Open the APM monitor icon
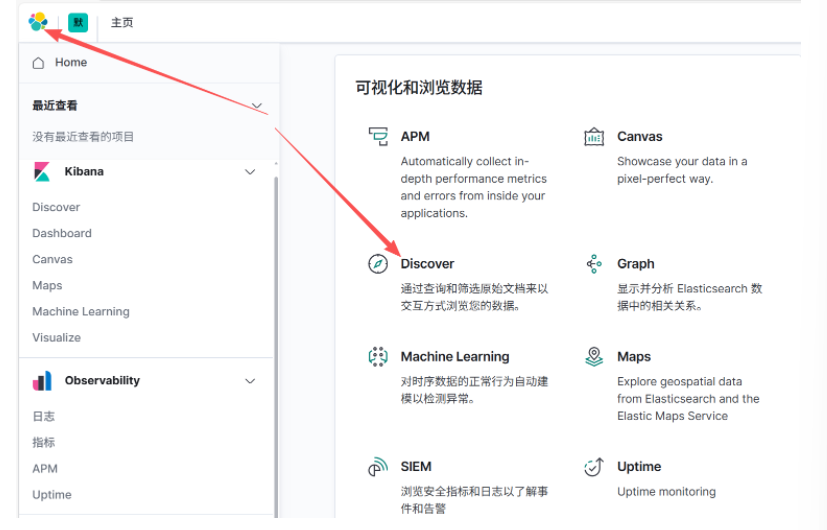Viewport: 827px width, 530px height. (378, 137)
